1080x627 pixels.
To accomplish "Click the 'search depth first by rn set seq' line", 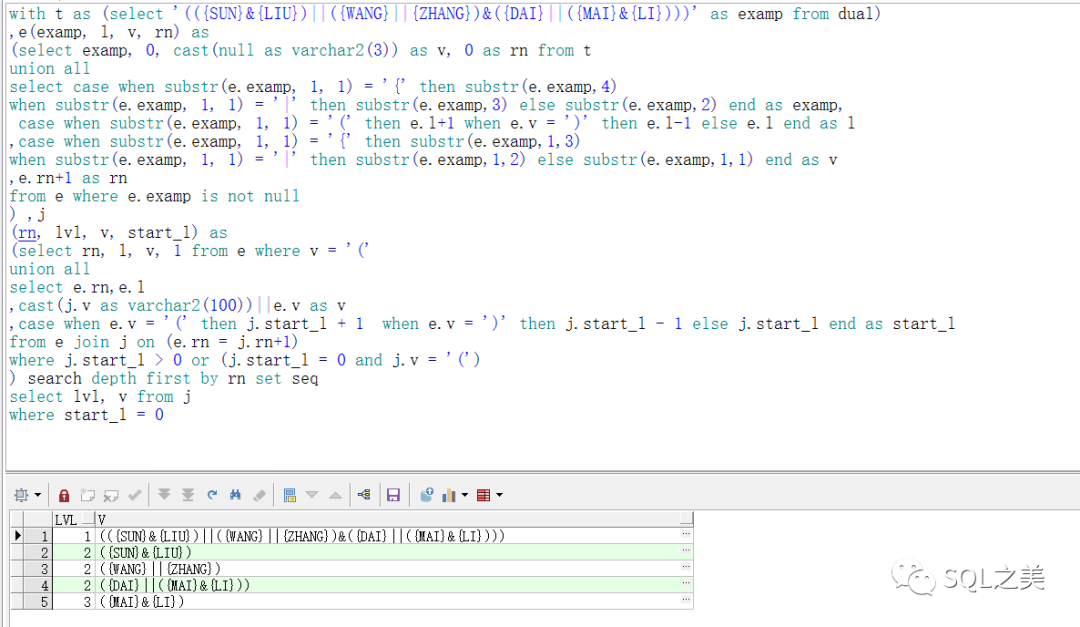I will [164, 378].
